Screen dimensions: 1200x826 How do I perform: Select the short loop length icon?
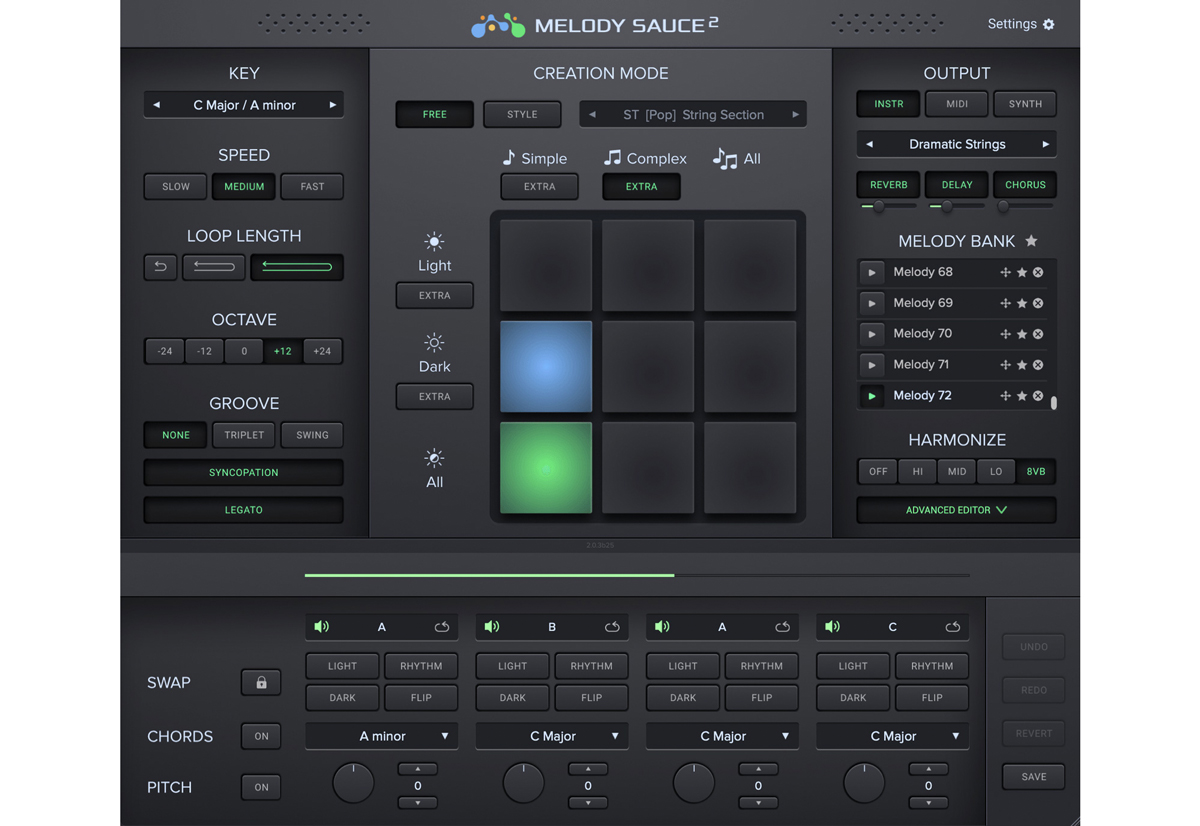pos(214,267)
